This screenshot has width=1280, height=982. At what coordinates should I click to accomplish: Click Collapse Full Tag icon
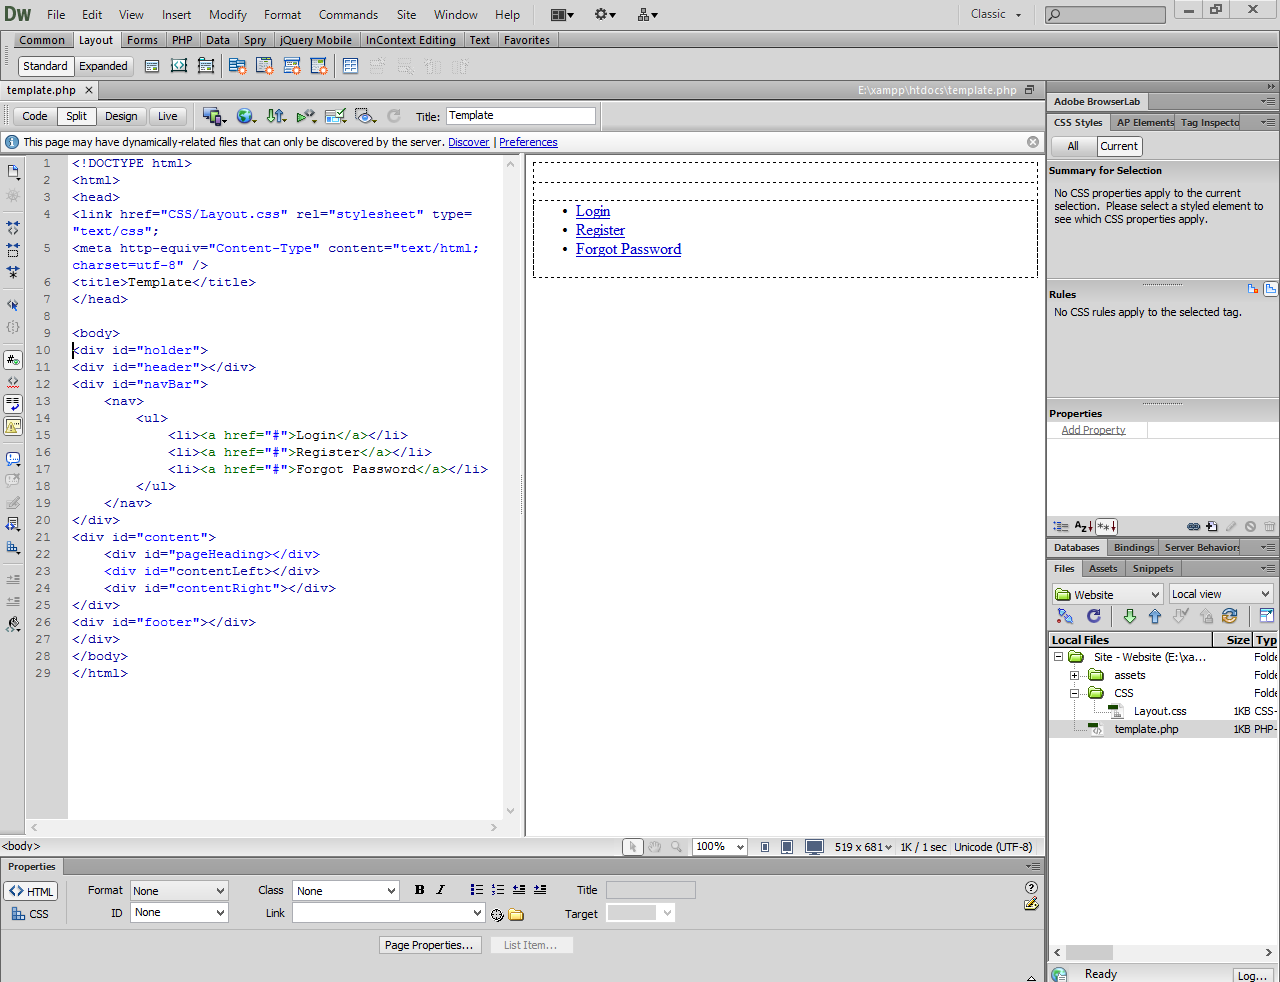(13, 228)
